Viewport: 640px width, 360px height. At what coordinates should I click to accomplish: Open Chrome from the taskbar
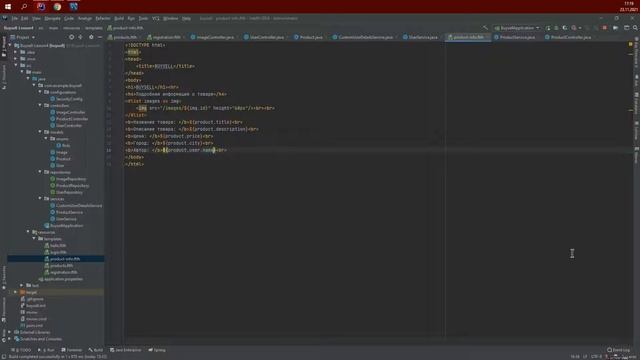(57, 7)
